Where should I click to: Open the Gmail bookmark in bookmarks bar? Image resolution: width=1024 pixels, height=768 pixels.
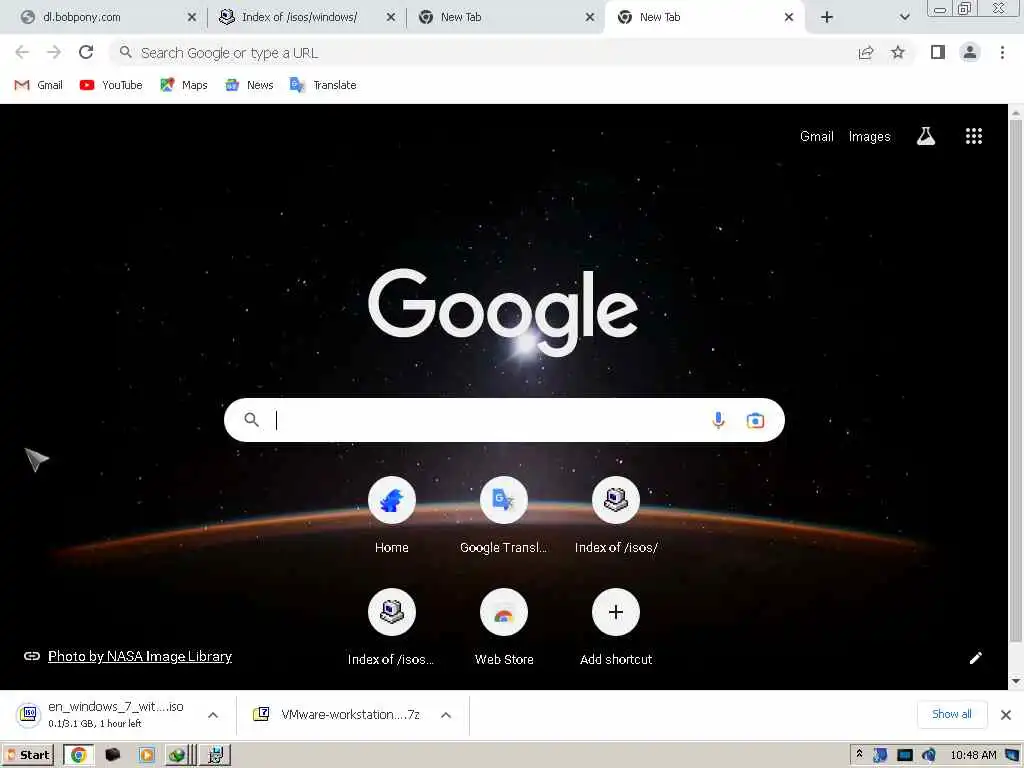click(39, 85)
